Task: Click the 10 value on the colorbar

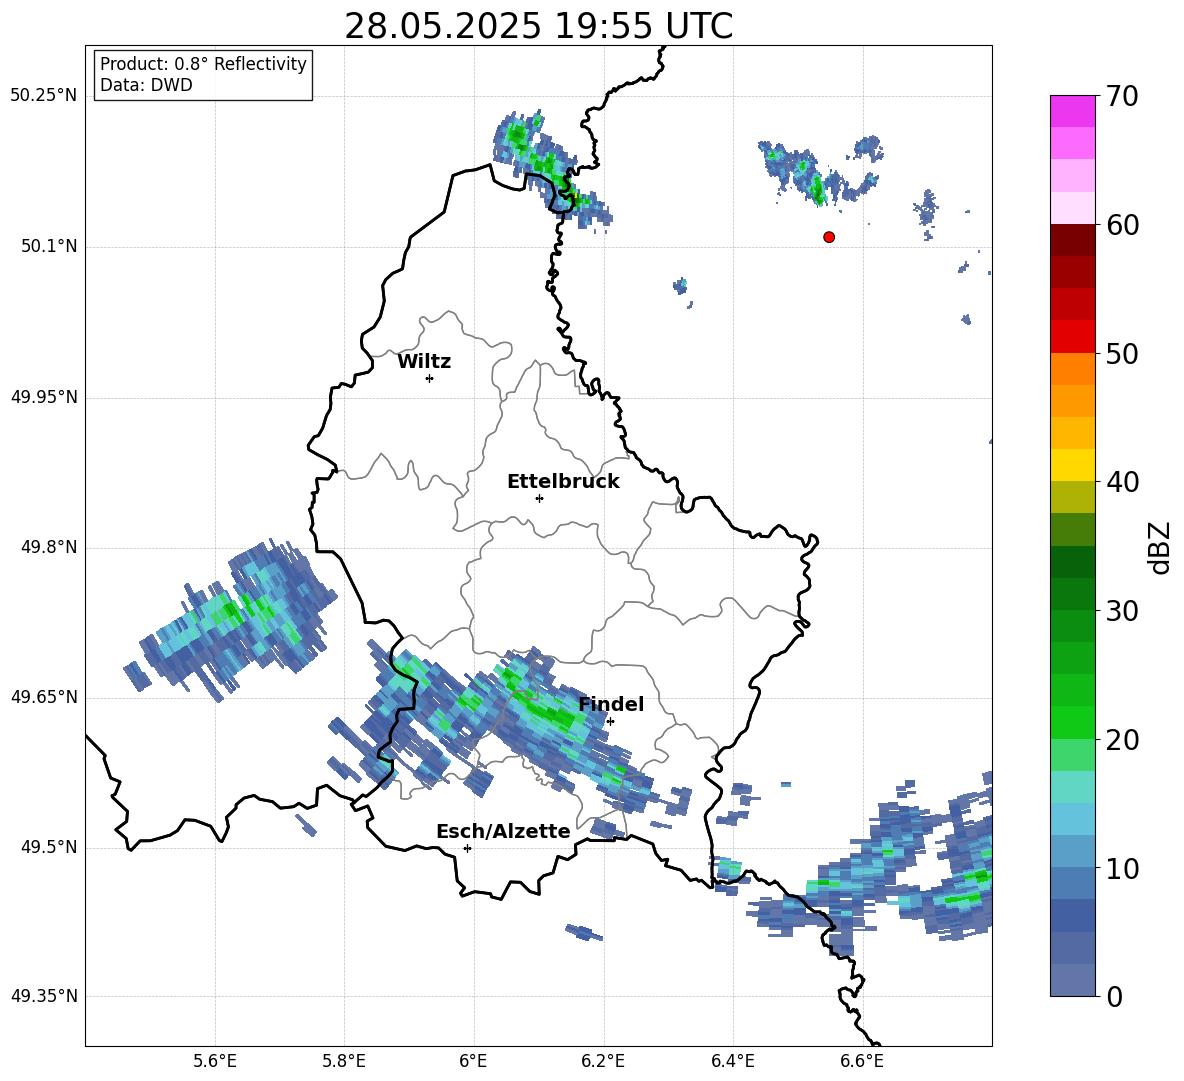Action: click(1122, 868)
